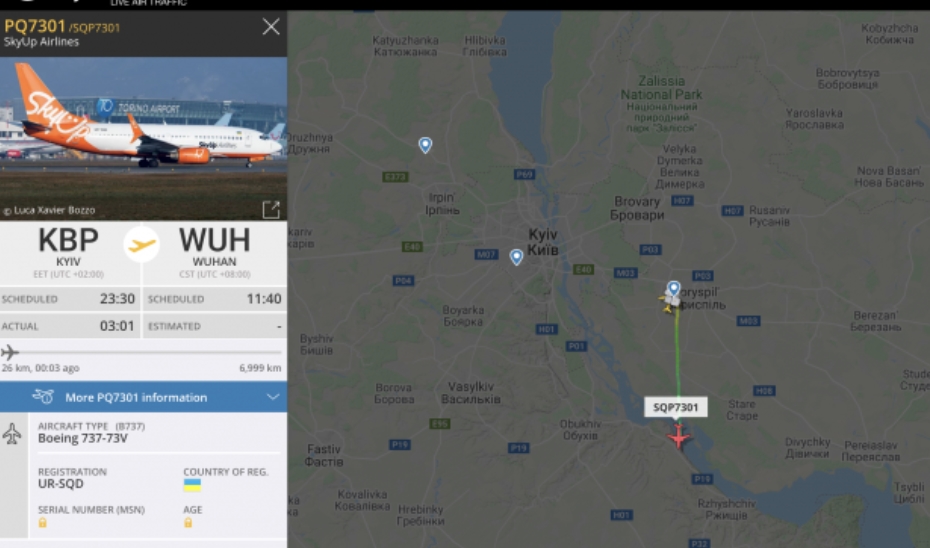Viewport: 930px width, 548px height.
Task: Select the Boryspil airport pin marker
Action: click(673, 289)
